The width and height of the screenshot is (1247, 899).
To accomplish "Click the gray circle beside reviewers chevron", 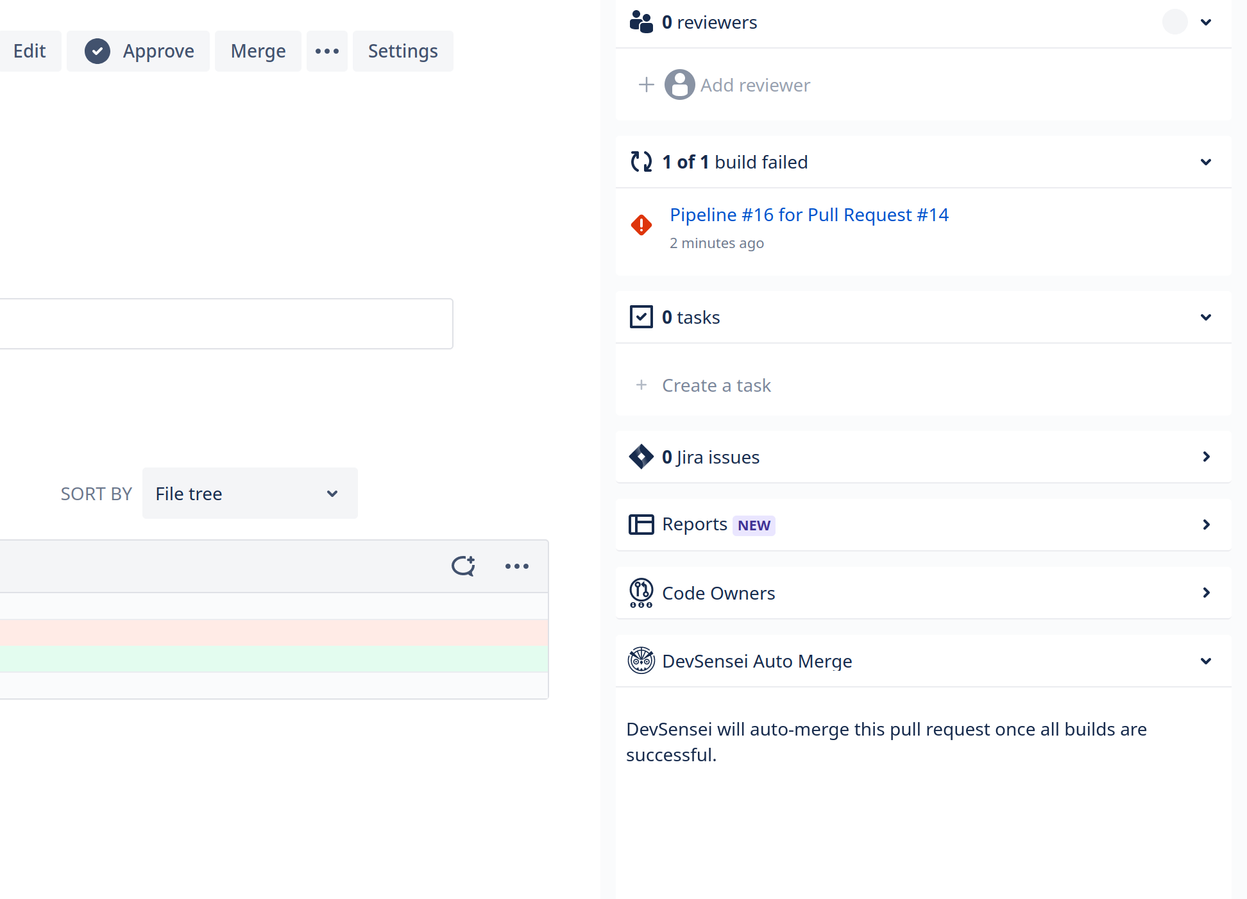I will coord(1175,22).
